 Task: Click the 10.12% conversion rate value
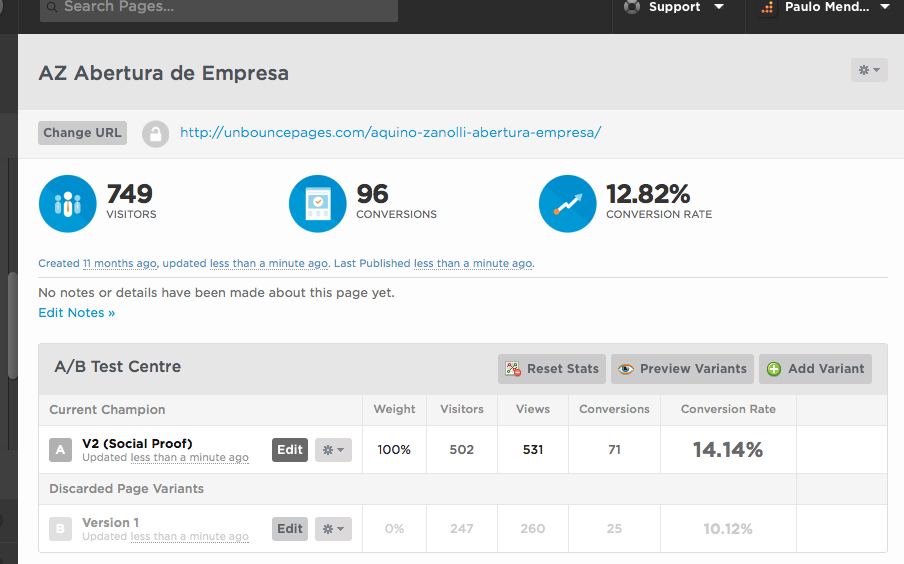coord(728,529)
